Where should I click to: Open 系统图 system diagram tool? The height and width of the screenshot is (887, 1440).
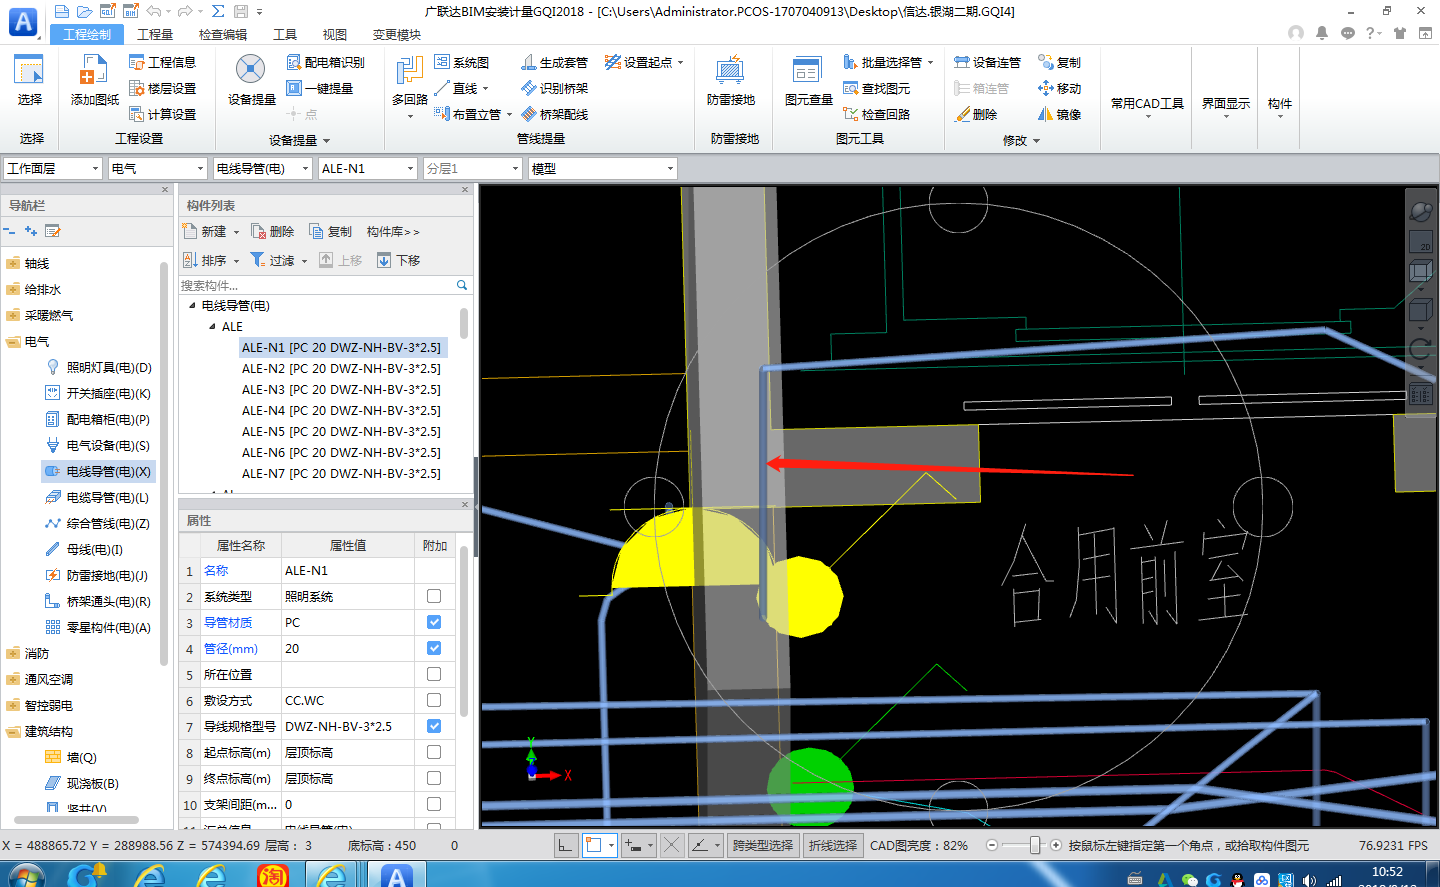[462, 62]
